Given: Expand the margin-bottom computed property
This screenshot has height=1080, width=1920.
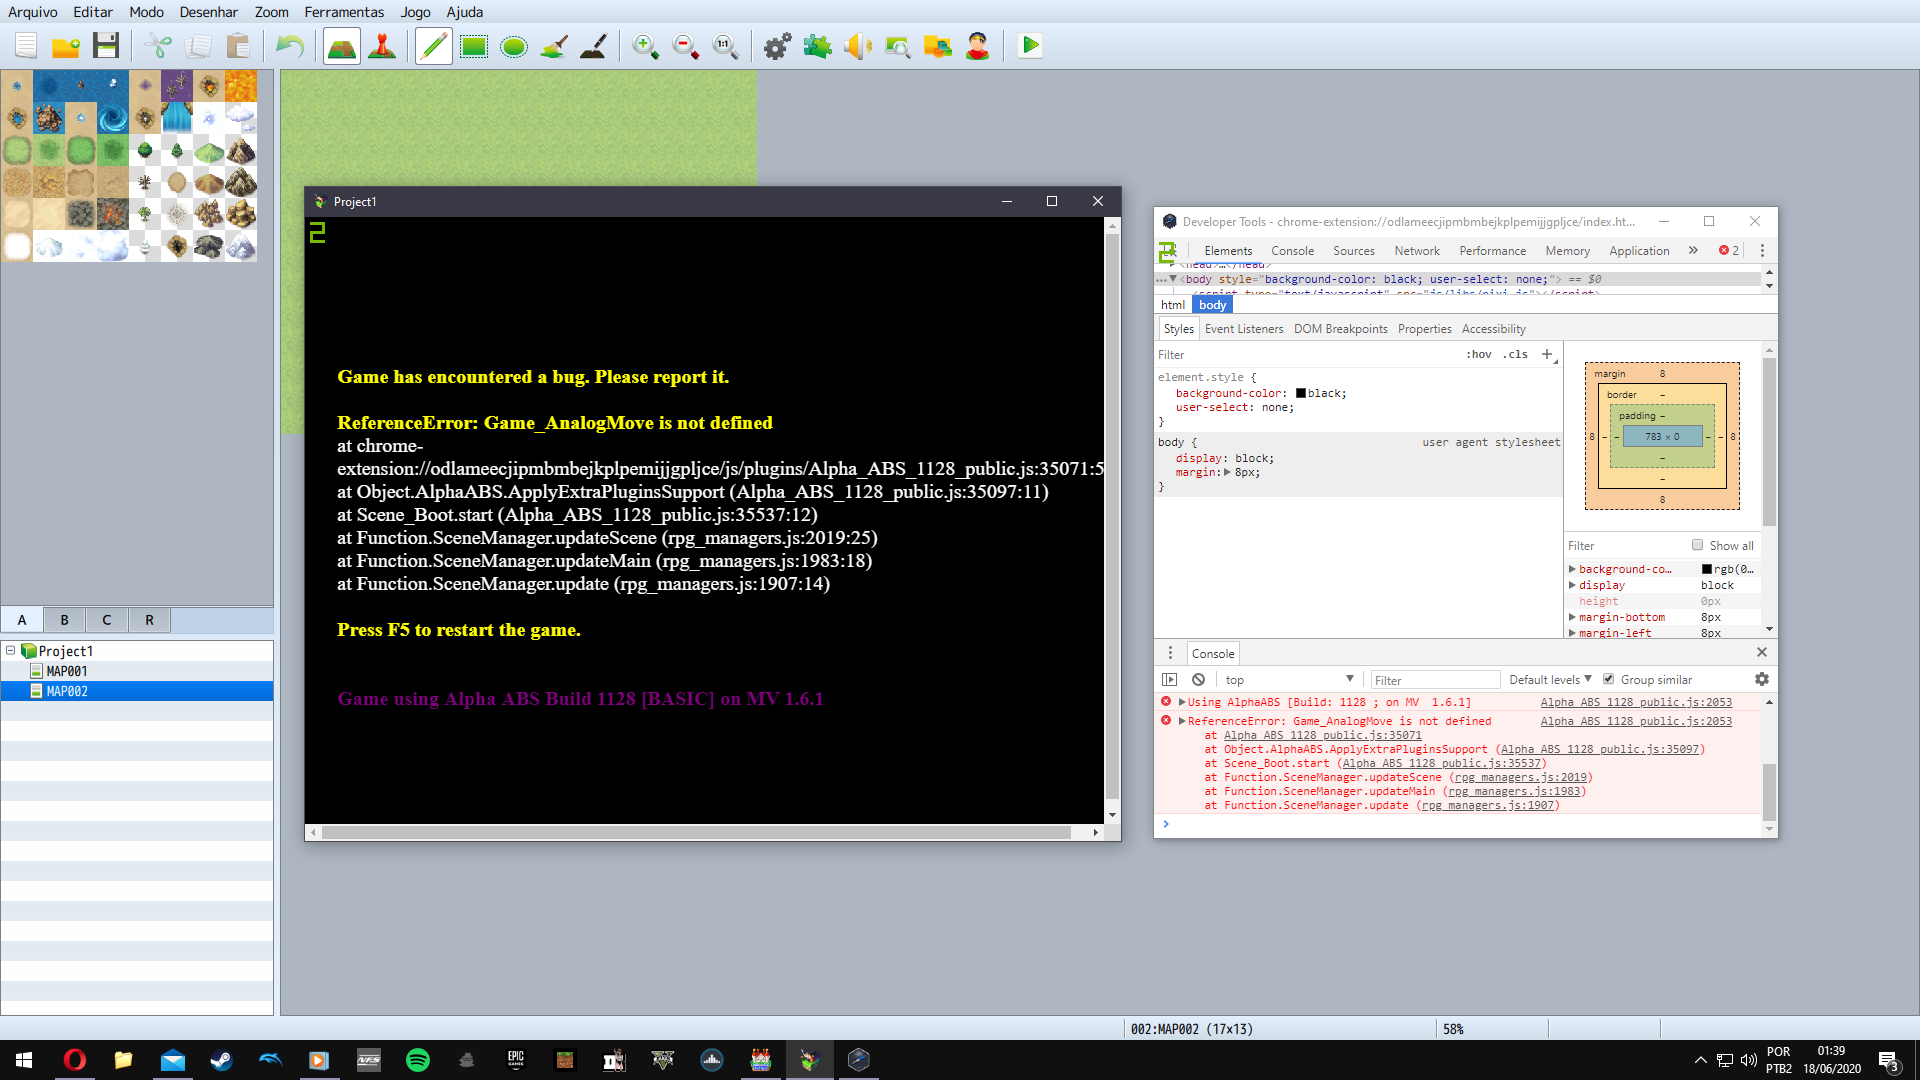Looking at the screenshot, I should pos(1572,617).
